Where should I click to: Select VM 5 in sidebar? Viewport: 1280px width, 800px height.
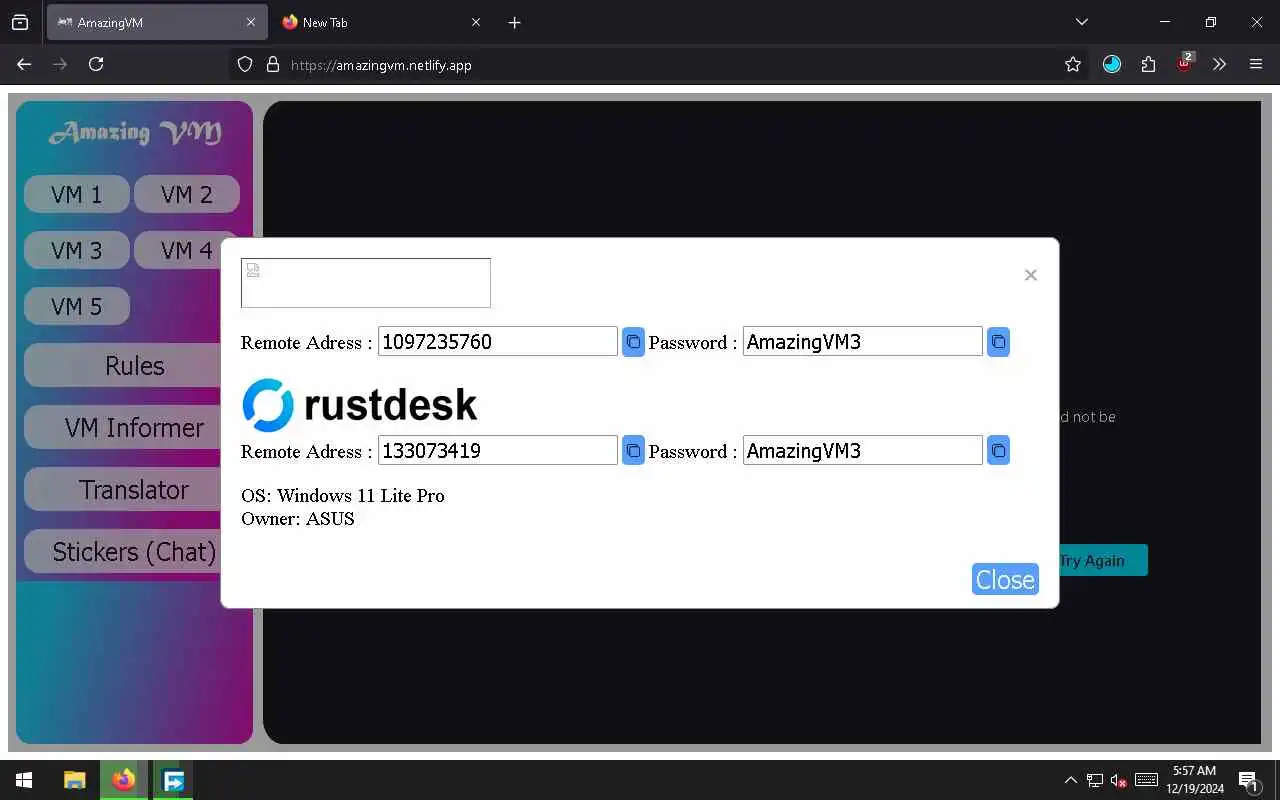tap(77, 306)
